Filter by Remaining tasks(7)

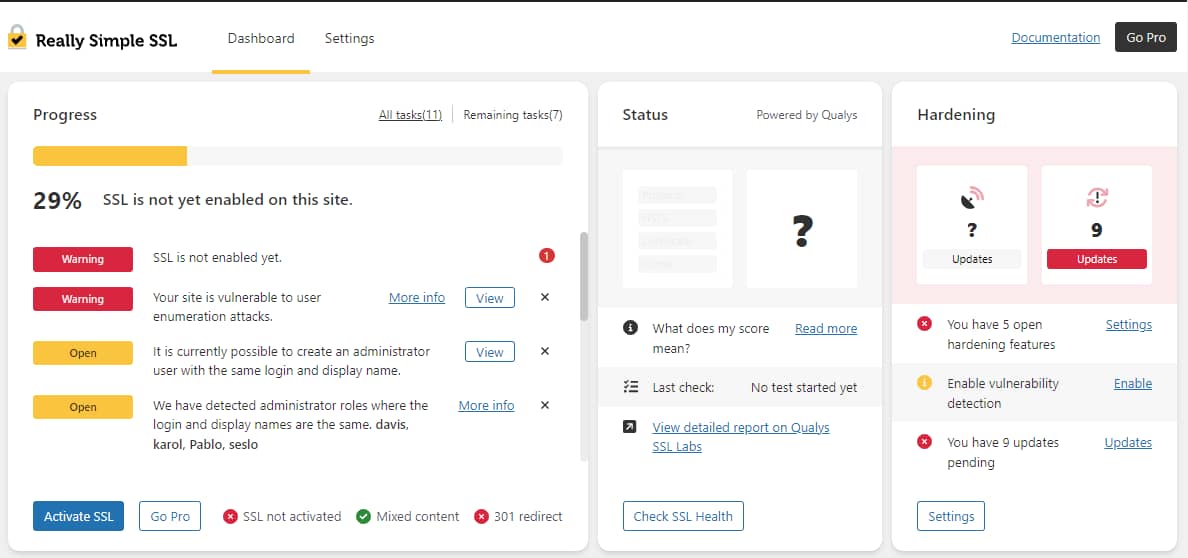(x=512, y=115)
